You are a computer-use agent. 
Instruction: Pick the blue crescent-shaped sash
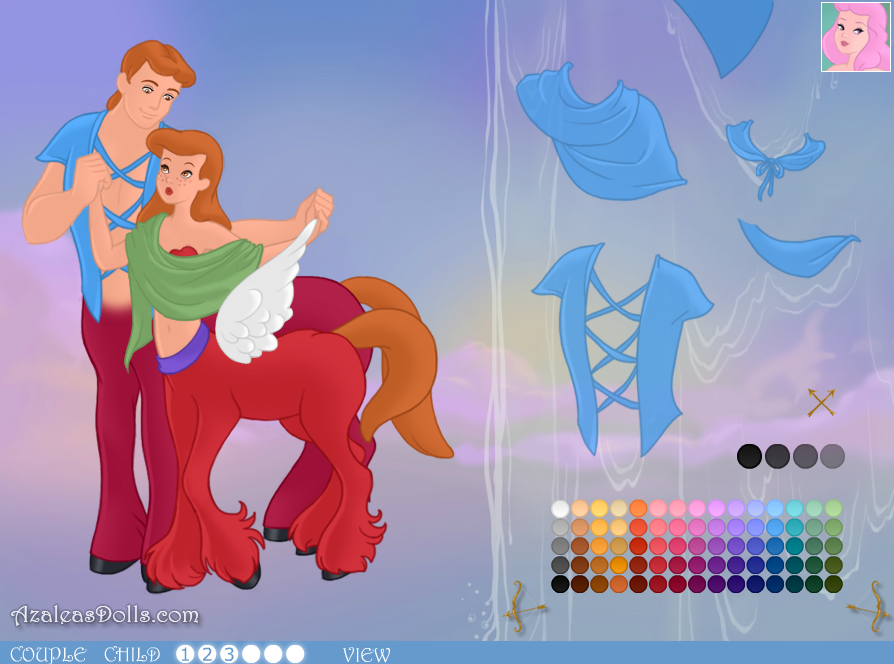coord(798,248)
